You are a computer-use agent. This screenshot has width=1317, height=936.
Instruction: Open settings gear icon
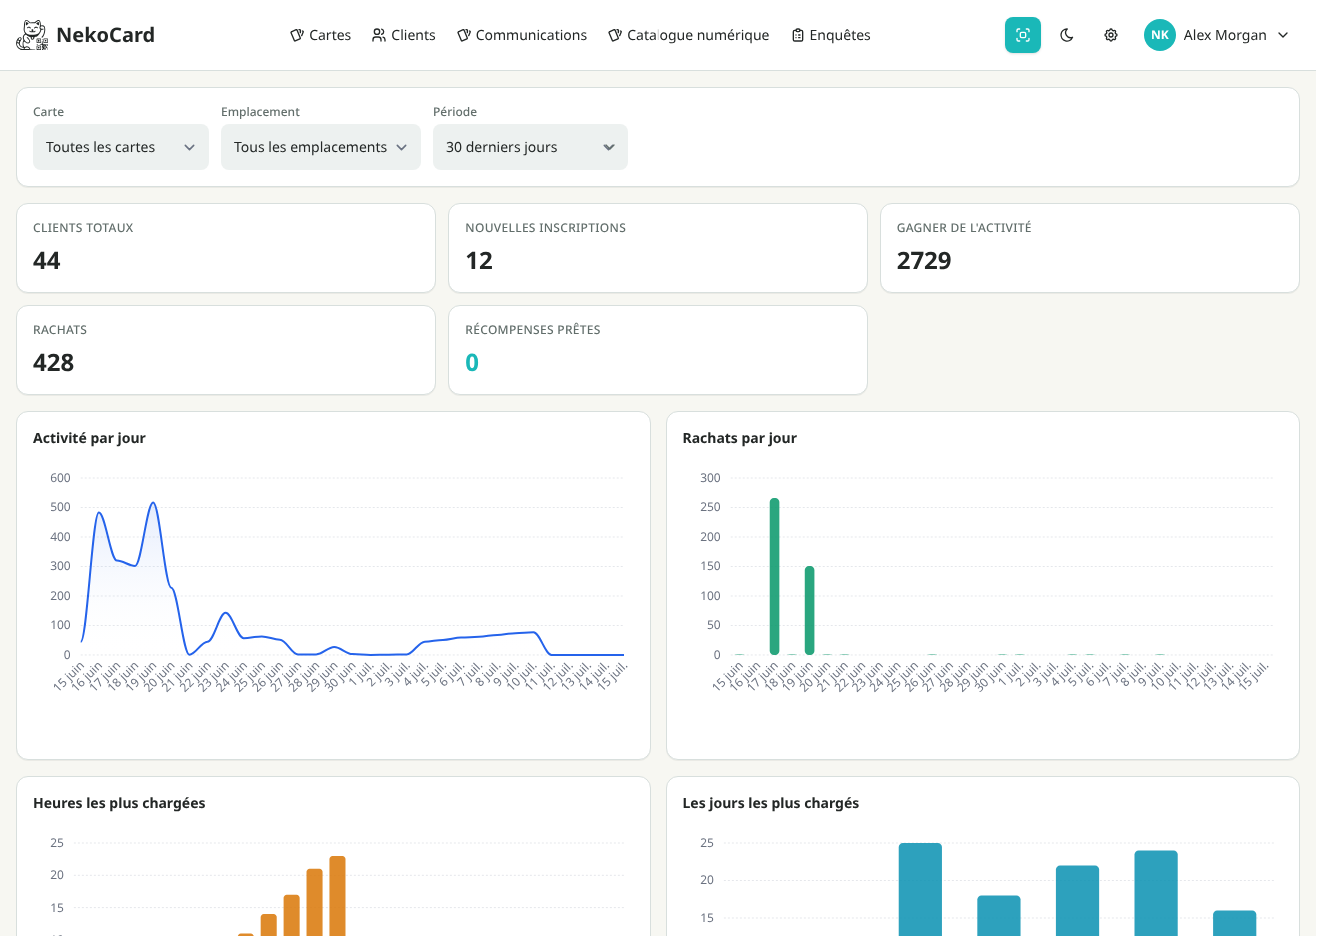1111,35
